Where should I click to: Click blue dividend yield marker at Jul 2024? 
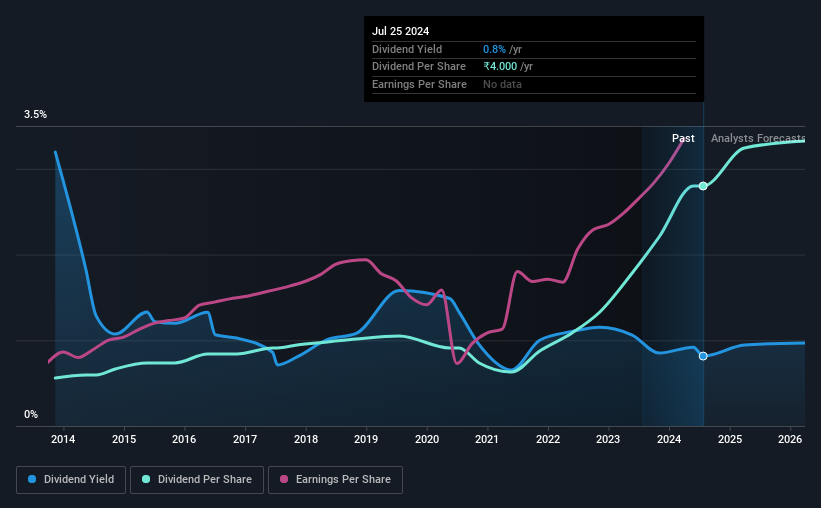(703, 356)
